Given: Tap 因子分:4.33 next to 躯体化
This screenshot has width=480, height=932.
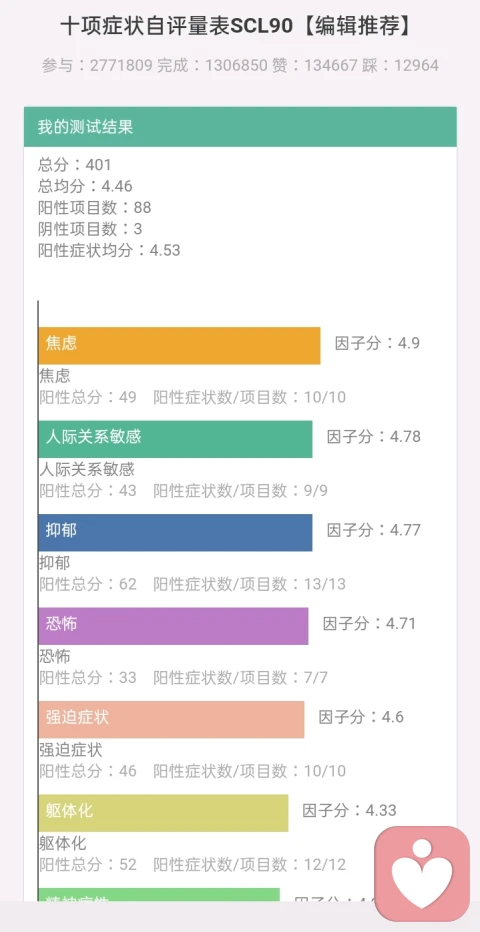Looking at the screenshot, I should tap(349, 810).
